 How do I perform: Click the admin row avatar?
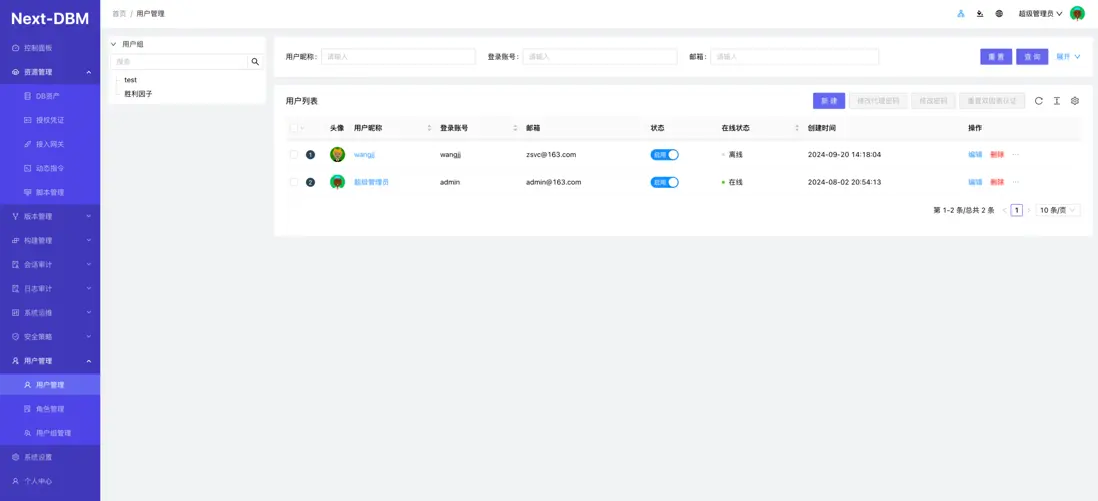[338, 182]
